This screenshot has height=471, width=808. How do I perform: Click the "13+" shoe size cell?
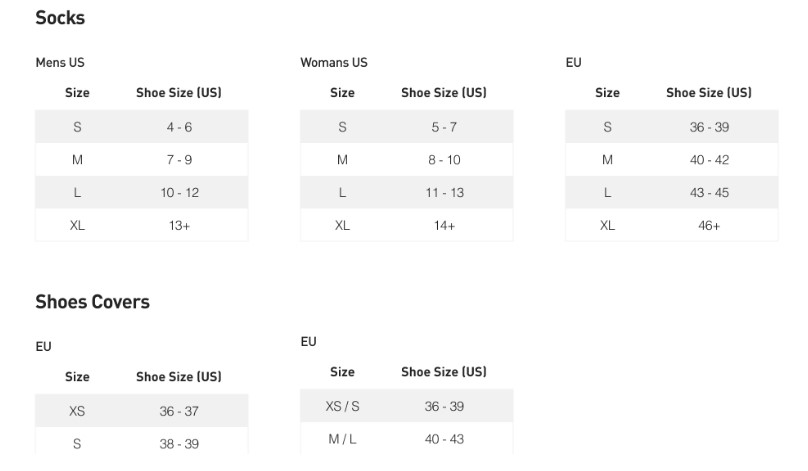[179, 226]
